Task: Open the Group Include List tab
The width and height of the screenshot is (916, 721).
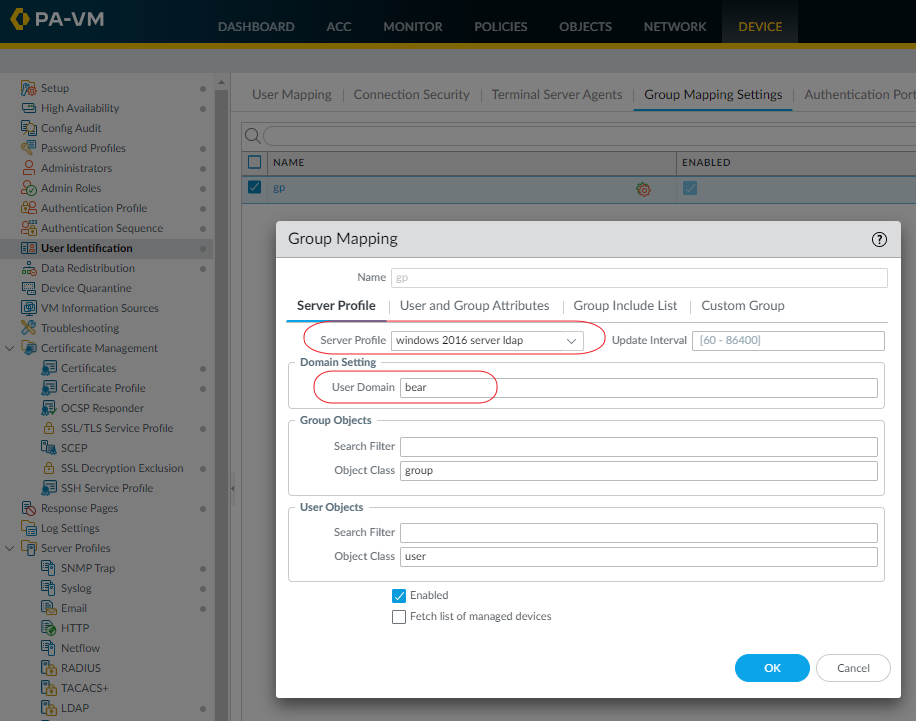Action: point(625,306)
